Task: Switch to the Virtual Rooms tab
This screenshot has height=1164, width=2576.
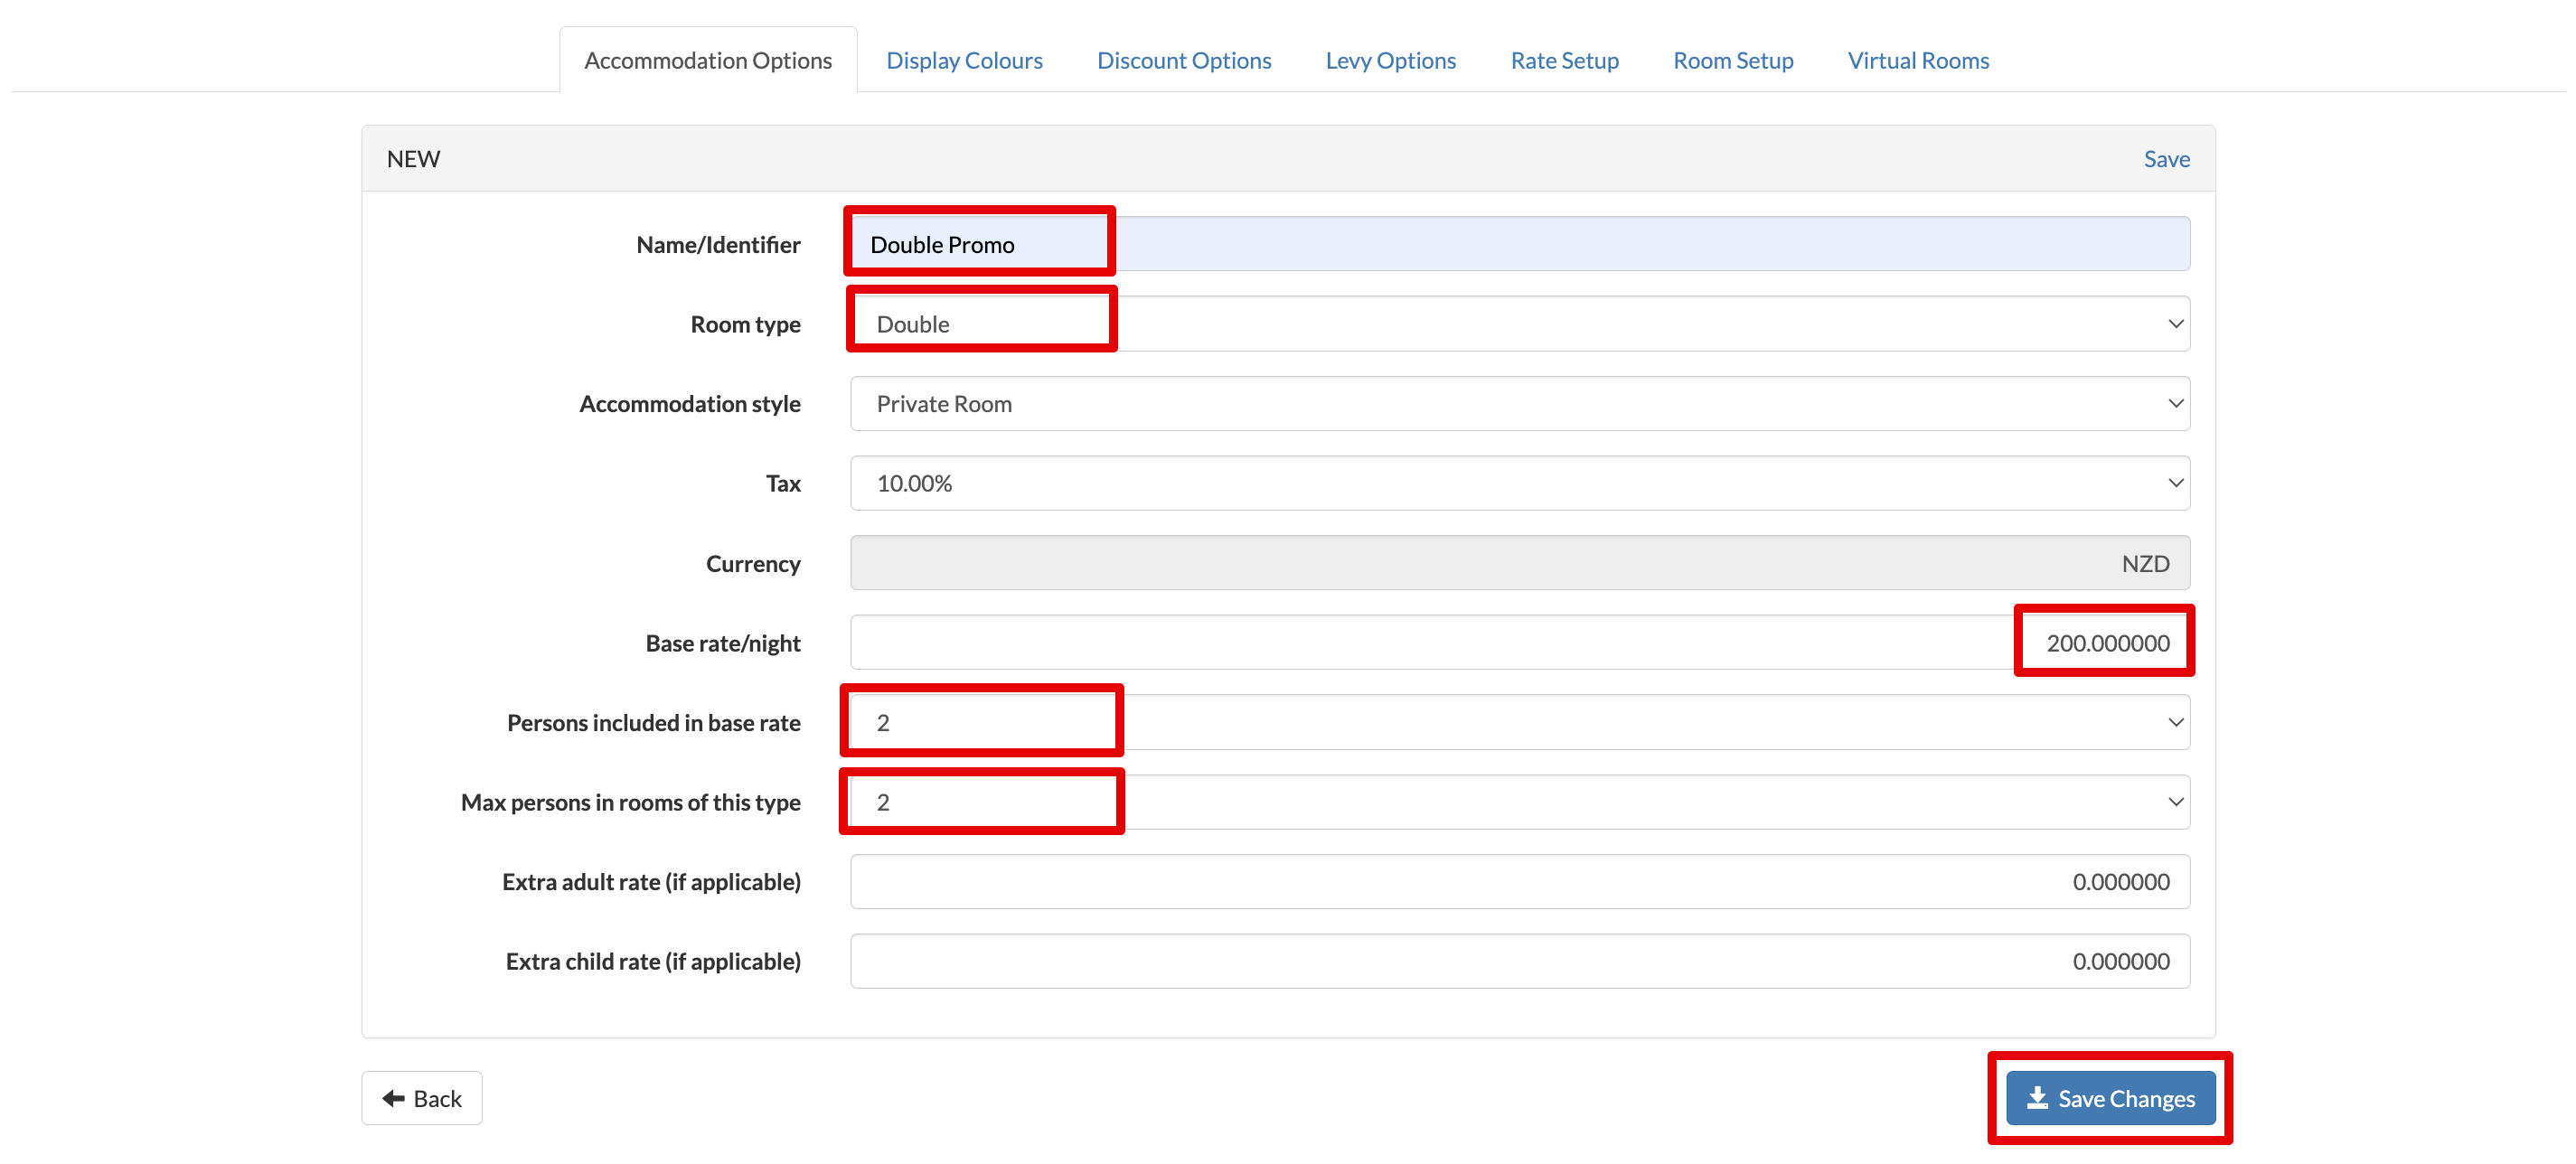Action: pyautogui.click(x=1917, y=61)
